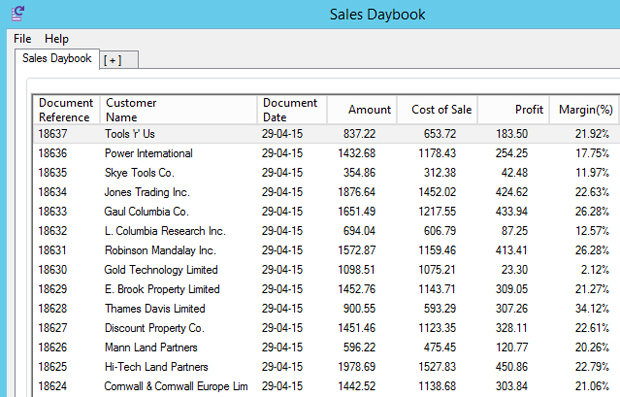
Task: Click margin value 2.12%
Action: click(595, 270)
